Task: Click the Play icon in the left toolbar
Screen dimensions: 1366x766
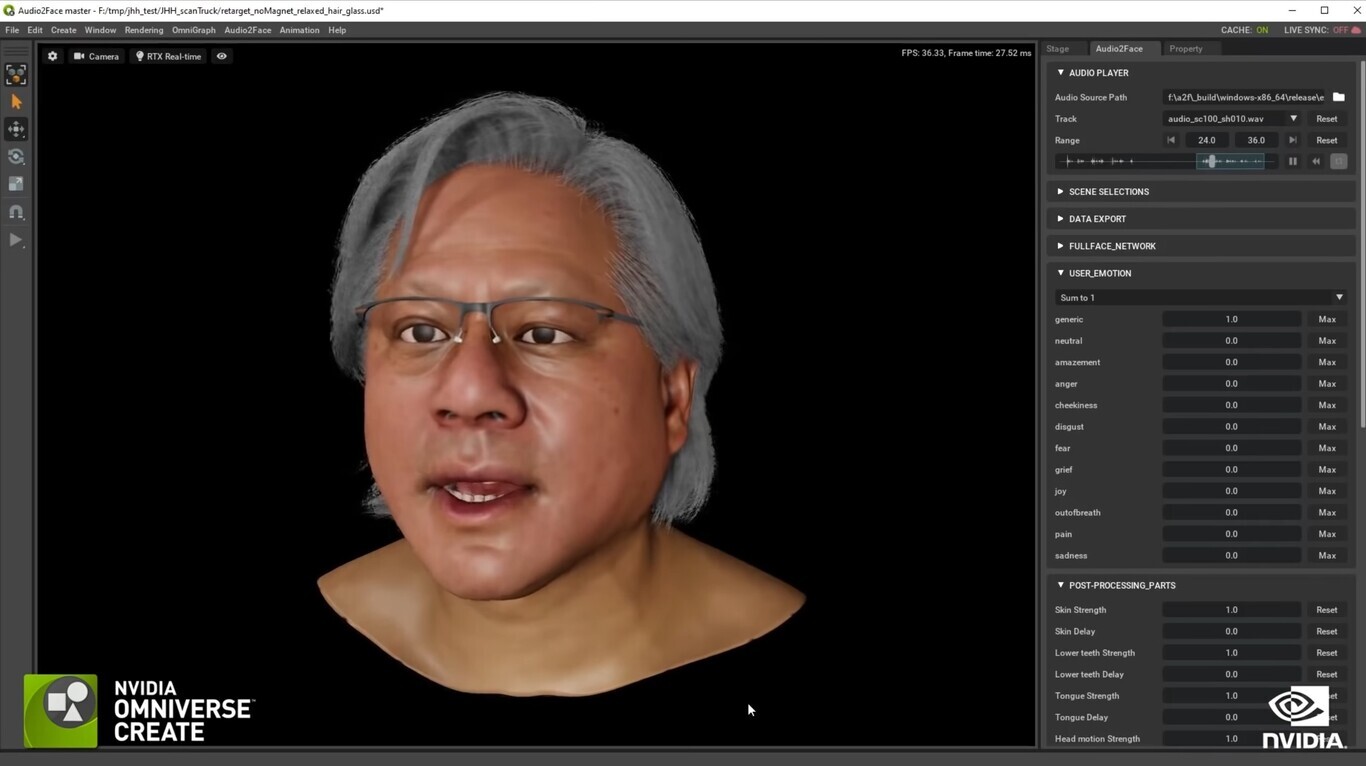Action: tap(16, 240)
